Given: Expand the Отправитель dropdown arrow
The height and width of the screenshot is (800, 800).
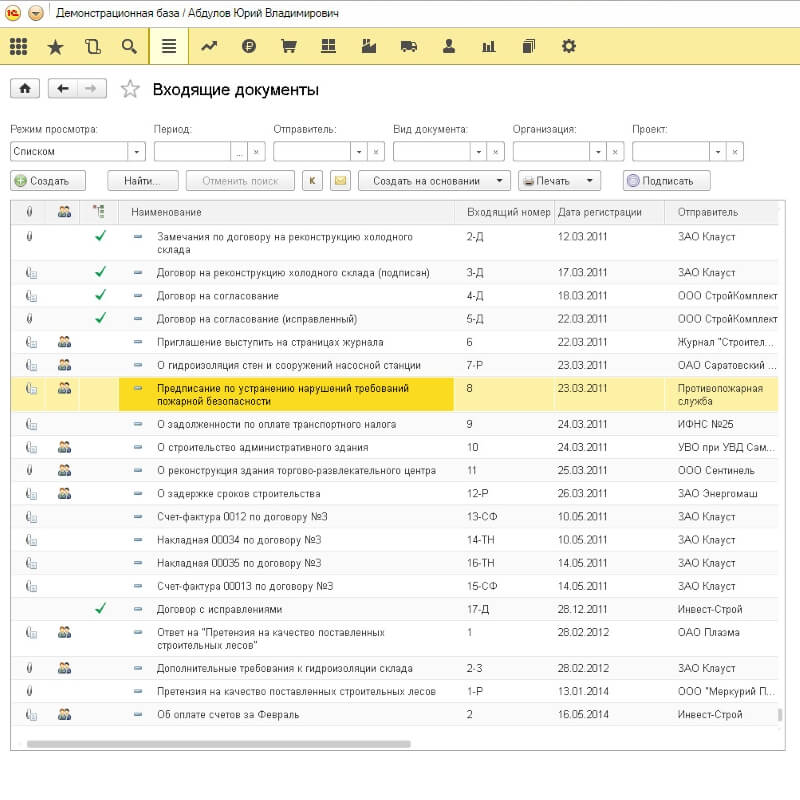Looking at the screenshot, I should coord(359,152).
